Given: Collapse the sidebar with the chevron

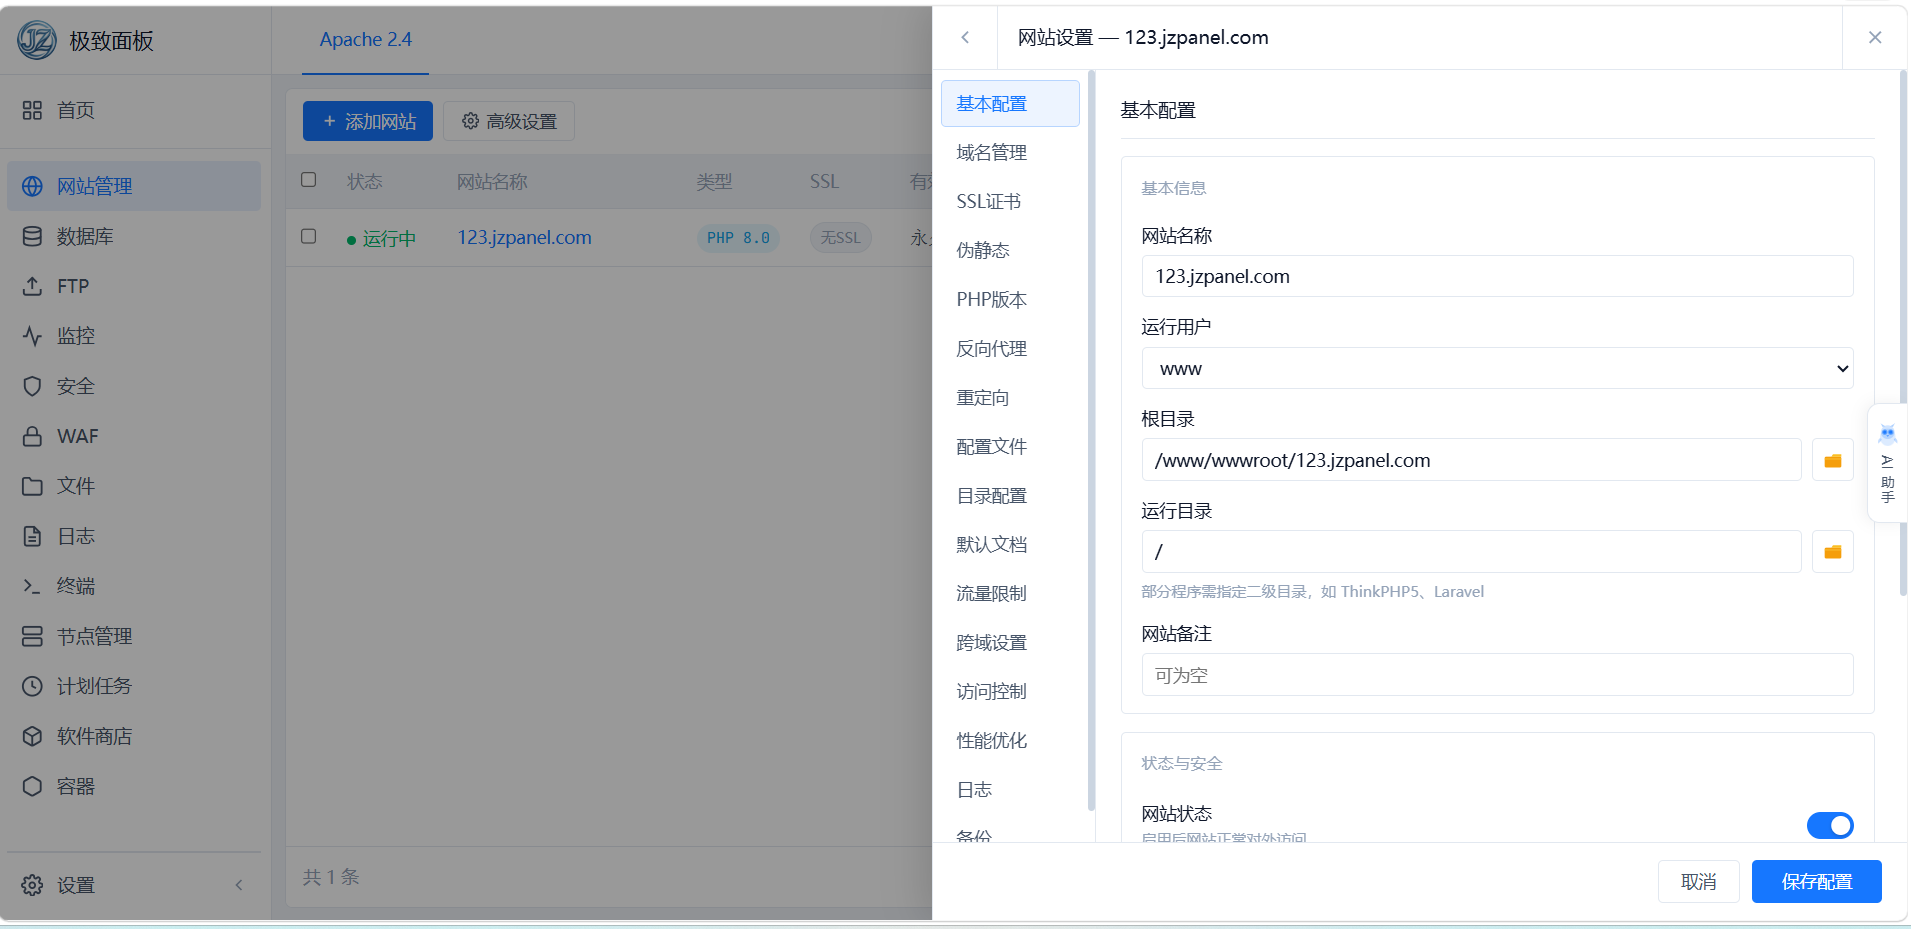Looking at the screenshot, I should pos(239,885).
